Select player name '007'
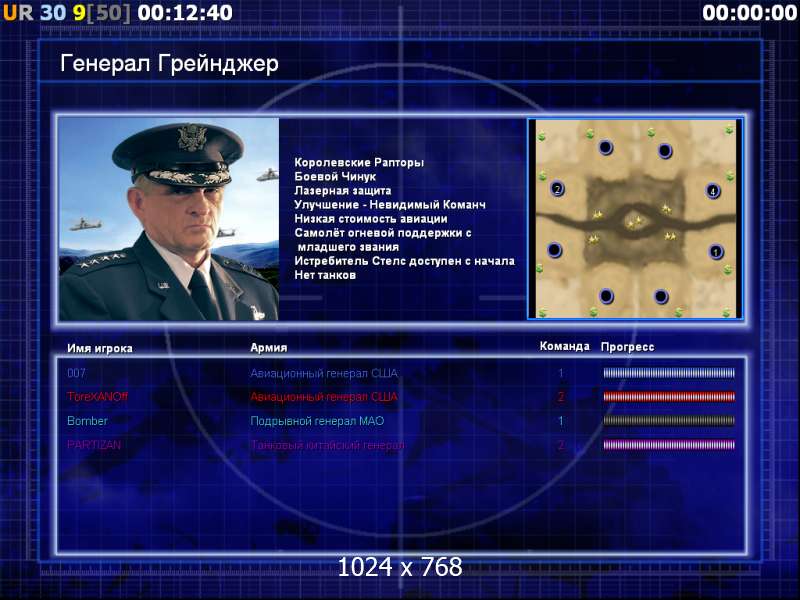800x600 pixels. [77, 373]
